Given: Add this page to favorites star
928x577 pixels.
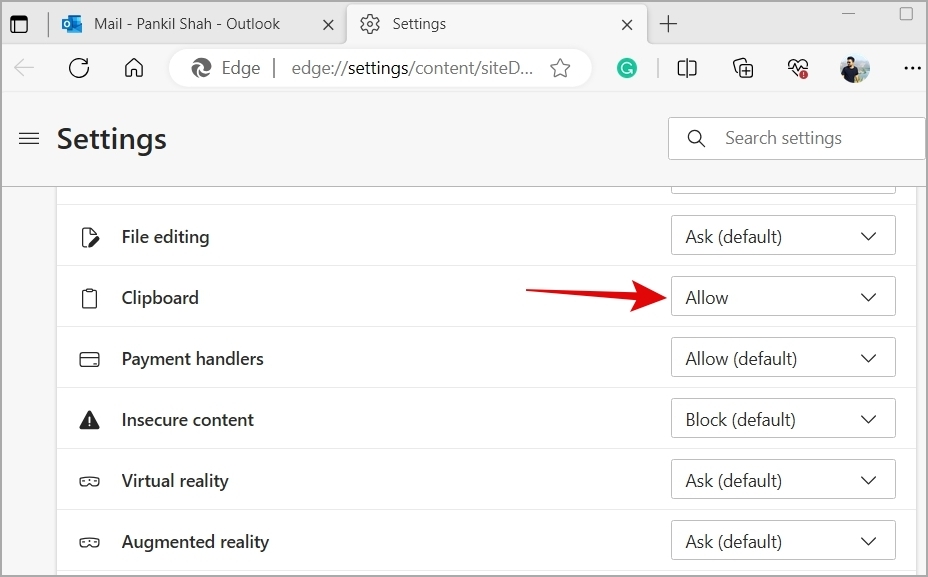Looking at the screenshot, I should [560, 68].
